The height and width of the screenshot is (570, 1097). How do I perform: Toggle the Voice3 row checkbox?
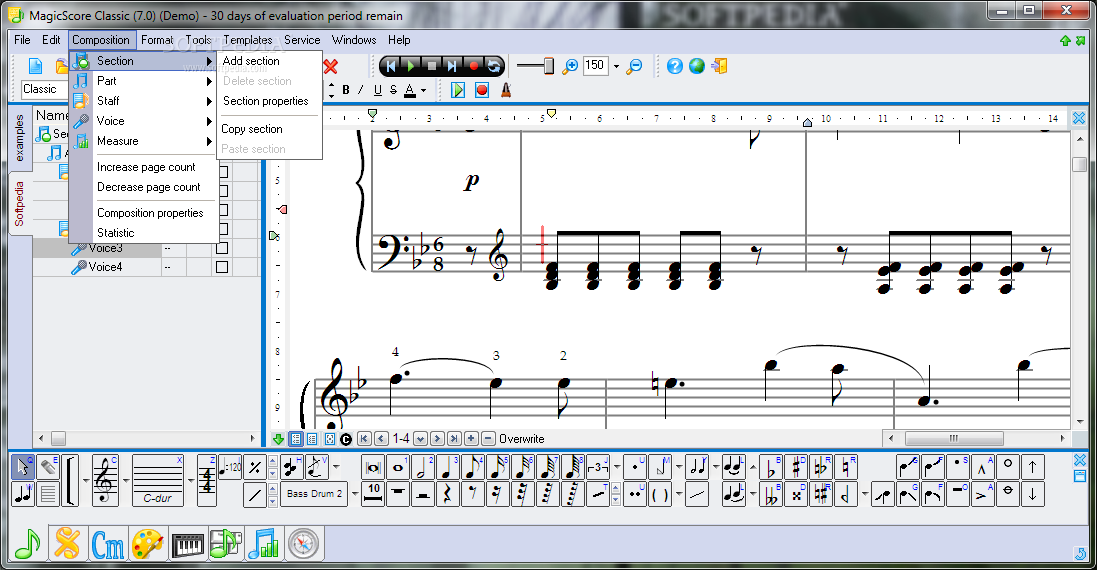tap(222, 248)
